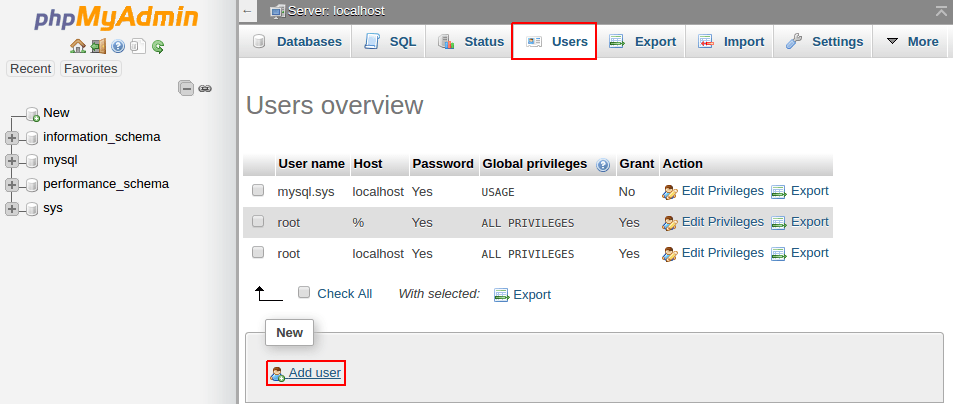Screen dimensions: 953x404
Task: Click the page-top collapse arrows icon
Action: (940, 11)
